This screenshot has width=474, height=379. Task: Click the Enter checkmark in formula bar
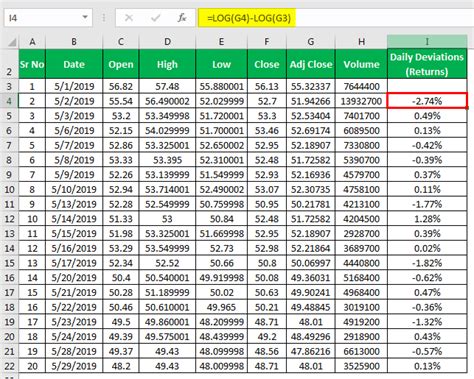coord(155,18)
